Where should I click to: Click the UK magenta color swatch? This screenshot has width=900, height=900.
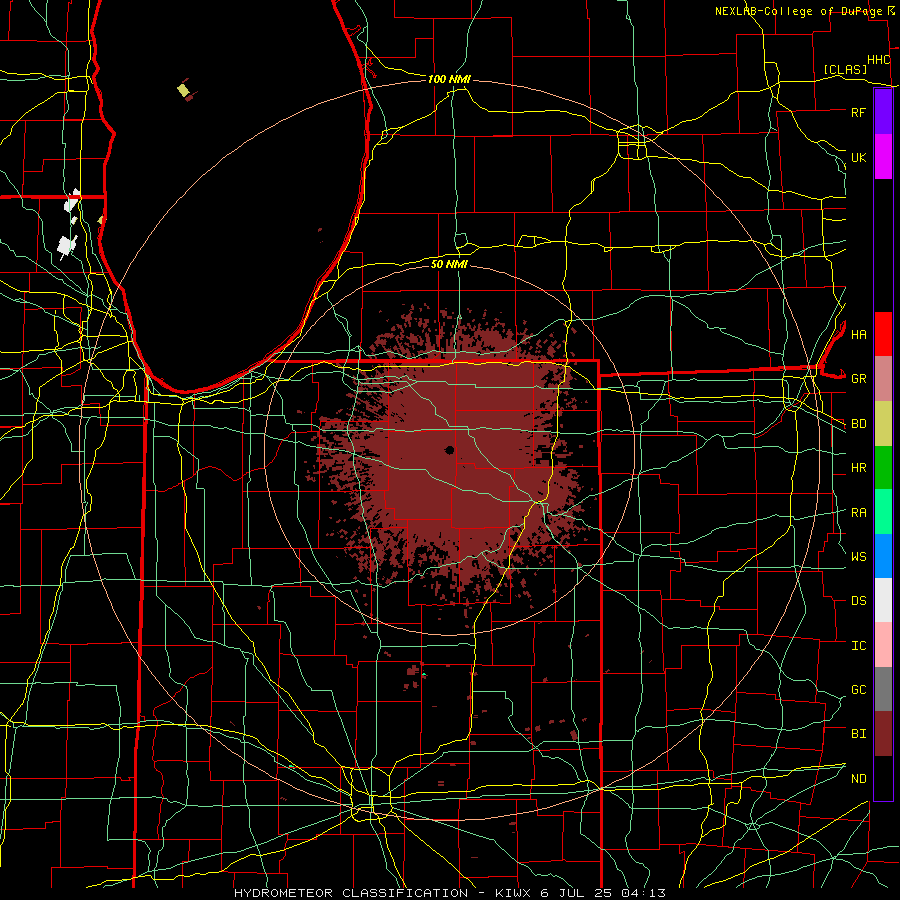tap(883, 157)
